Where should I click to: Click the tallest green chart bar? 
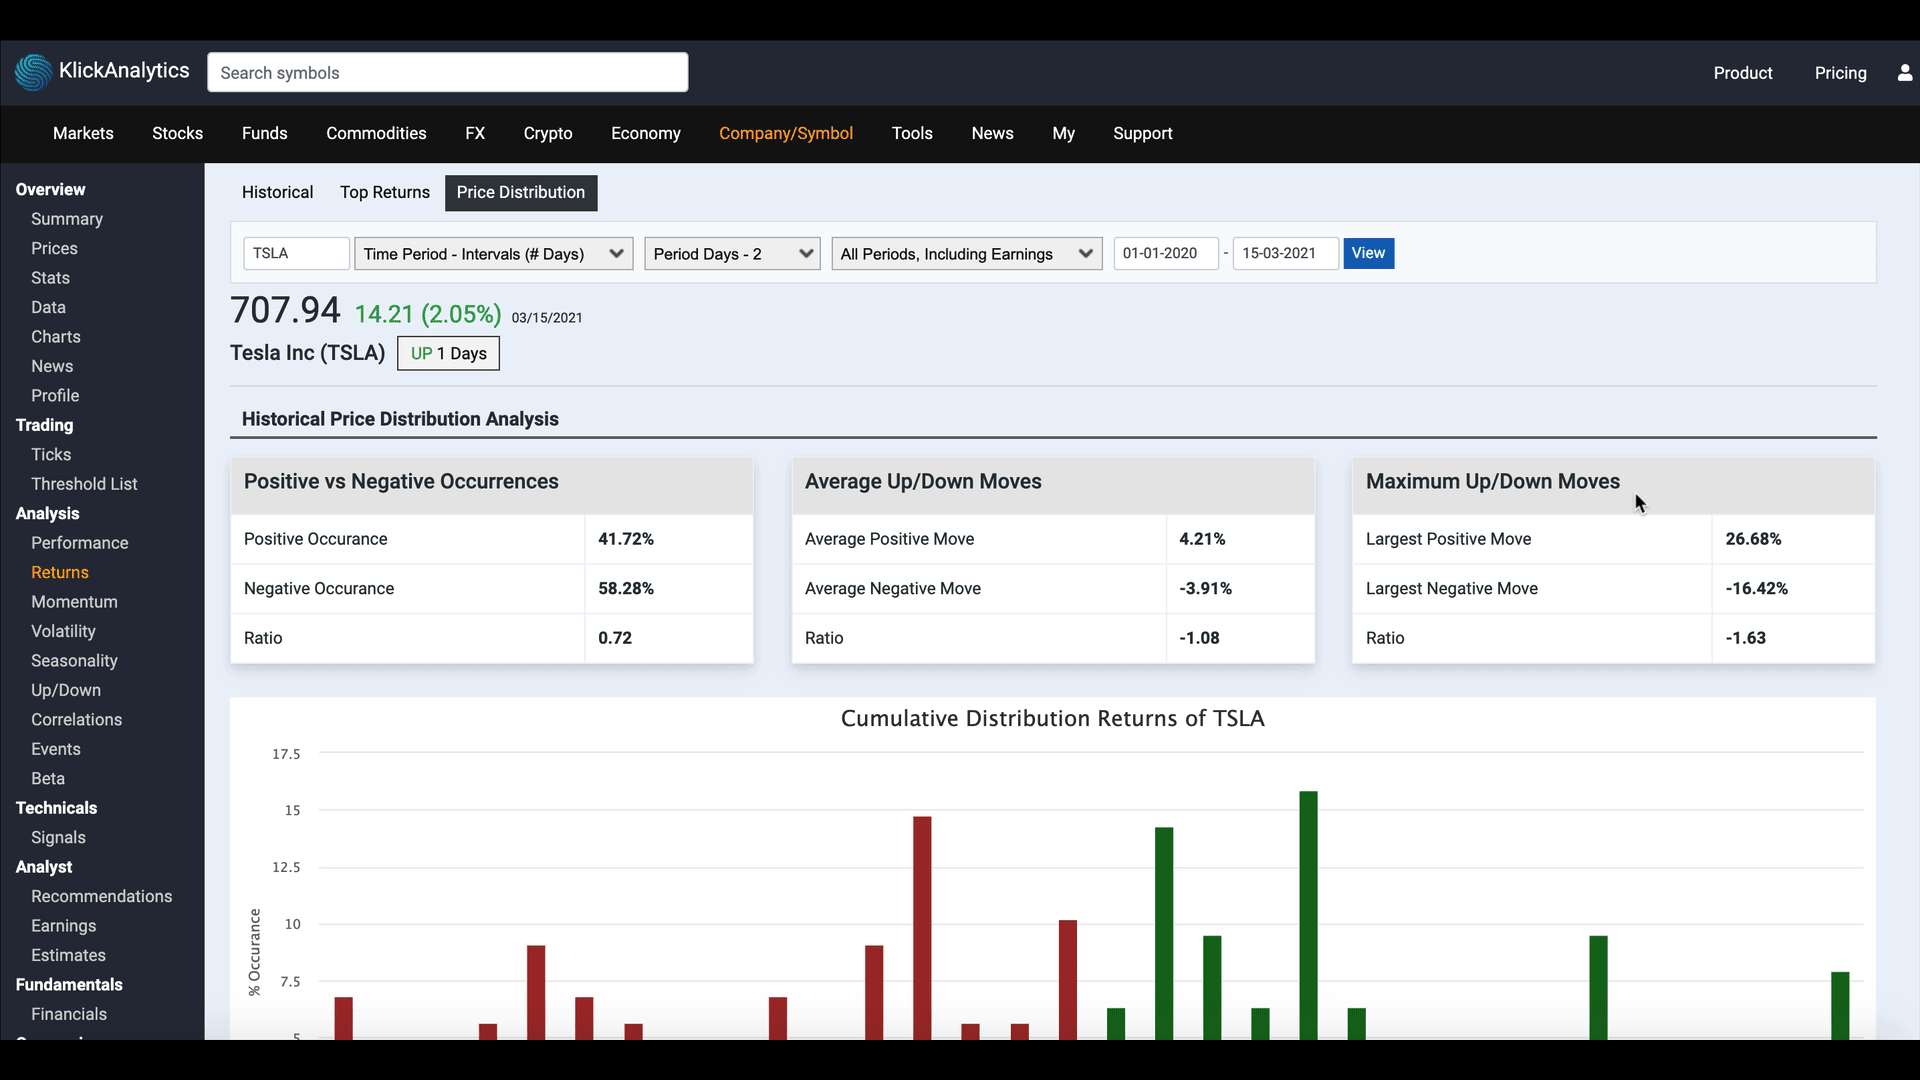tap(1308, 915)
